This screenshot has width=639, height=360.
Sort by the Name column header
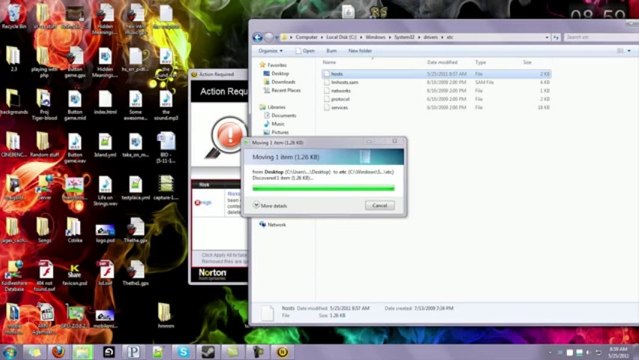tap(329, 62)
